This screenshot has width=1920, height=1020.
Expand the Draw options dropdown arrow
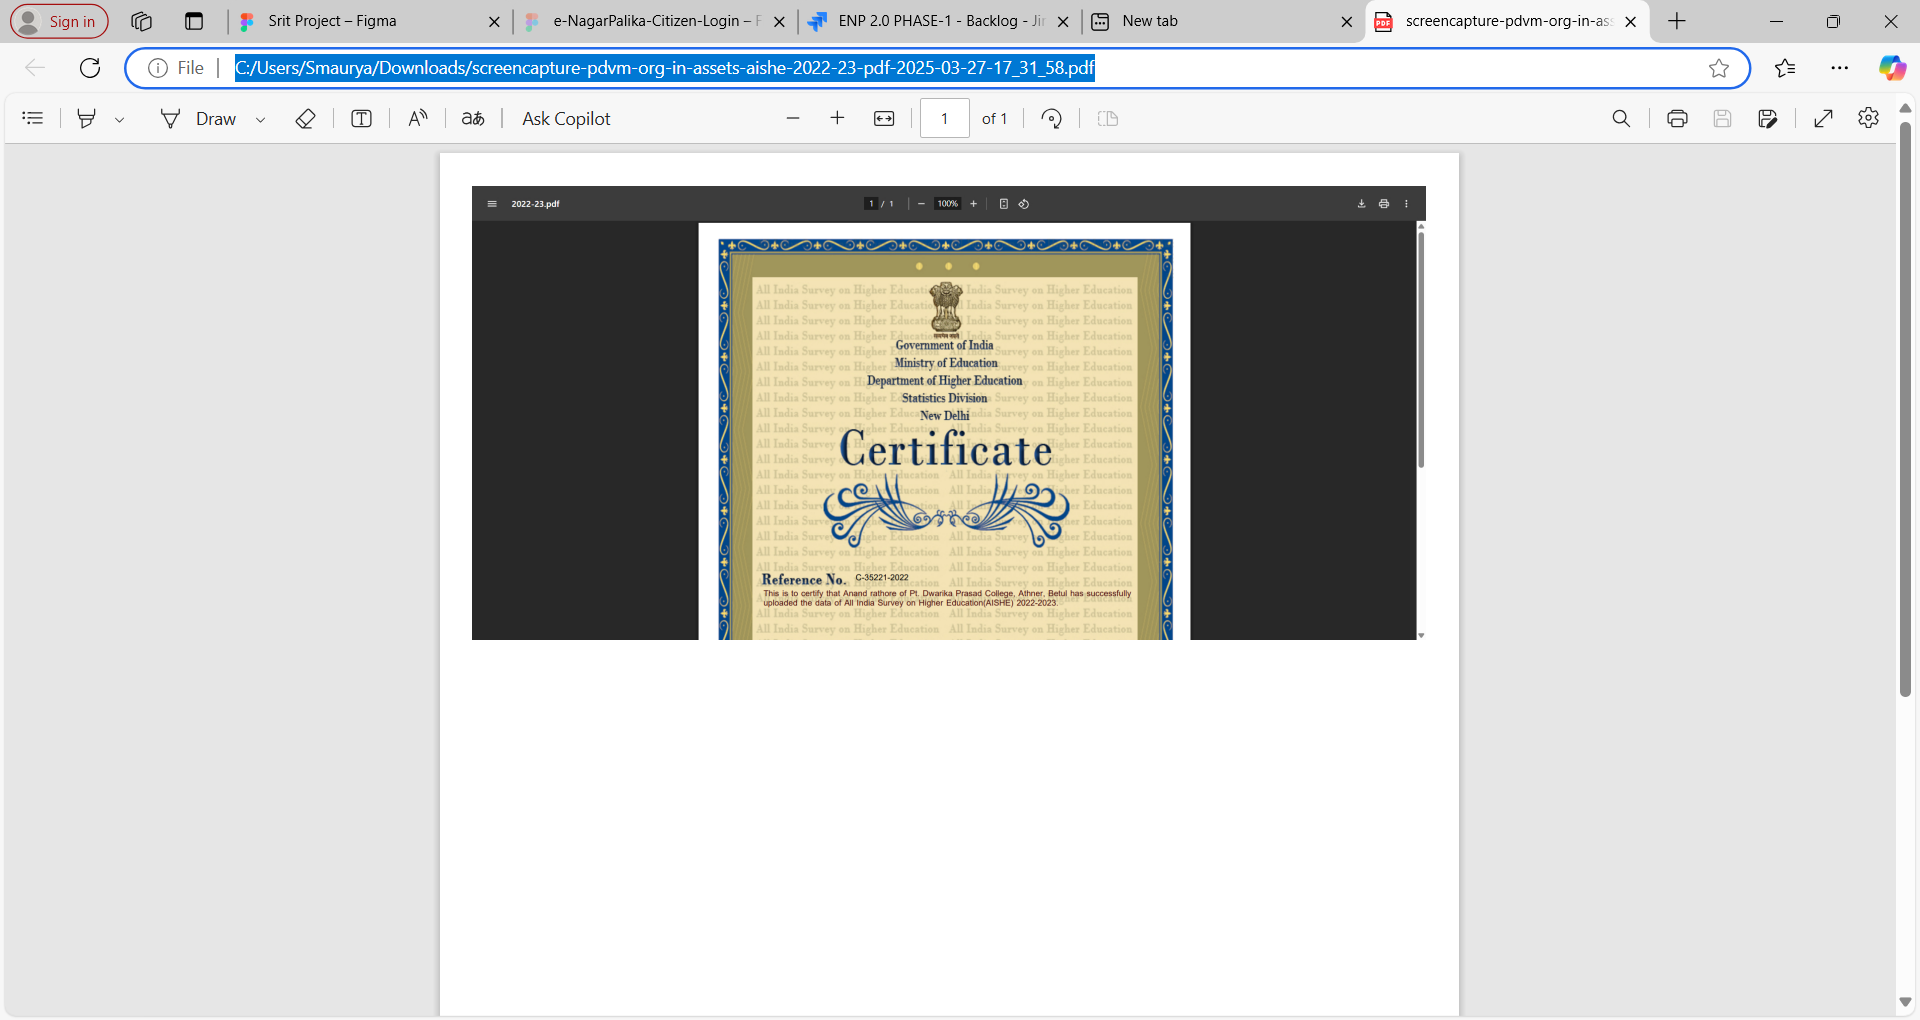[x=261, y=119]
